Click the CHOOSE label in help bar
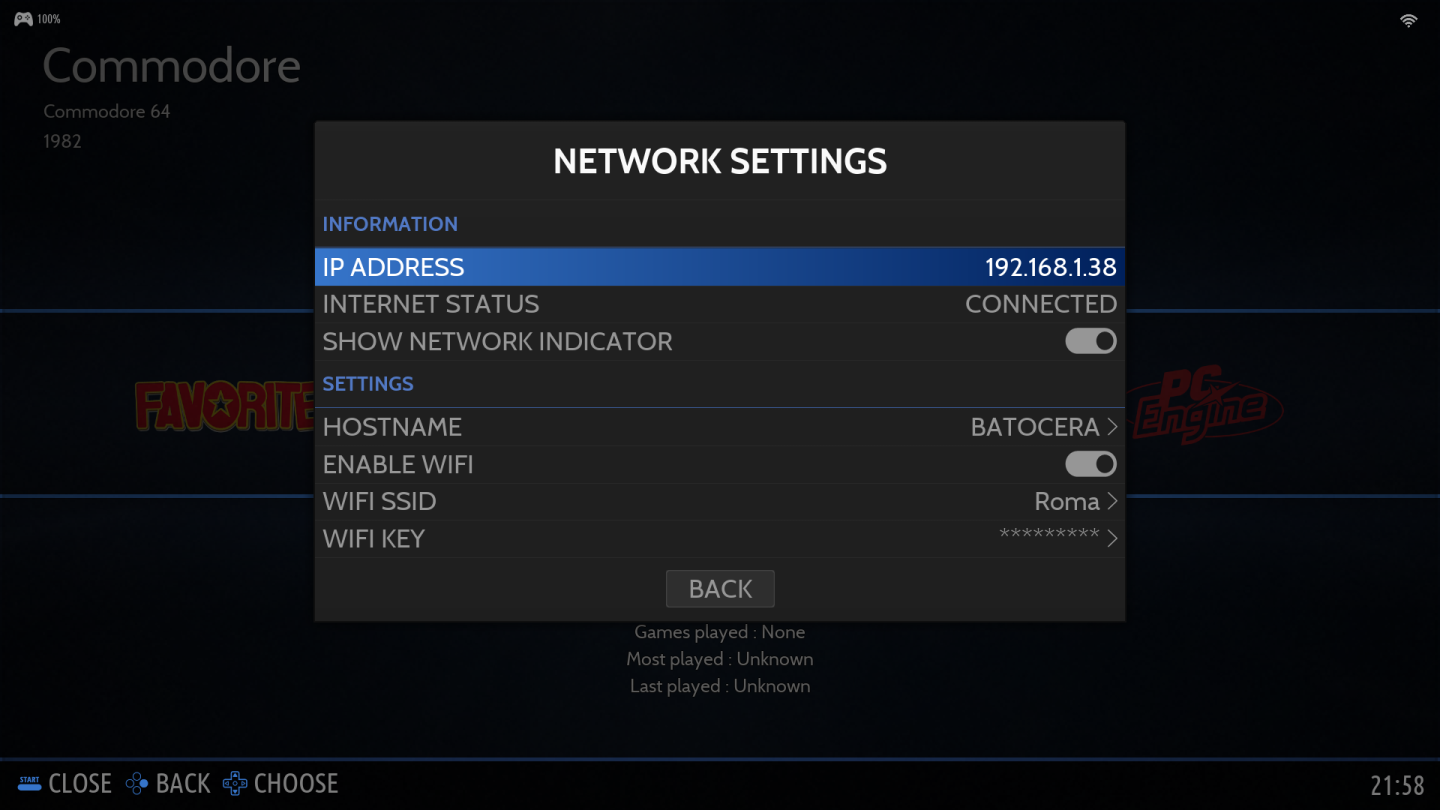Viewport: 1440px width, 810px height. [x=296, y=783]
